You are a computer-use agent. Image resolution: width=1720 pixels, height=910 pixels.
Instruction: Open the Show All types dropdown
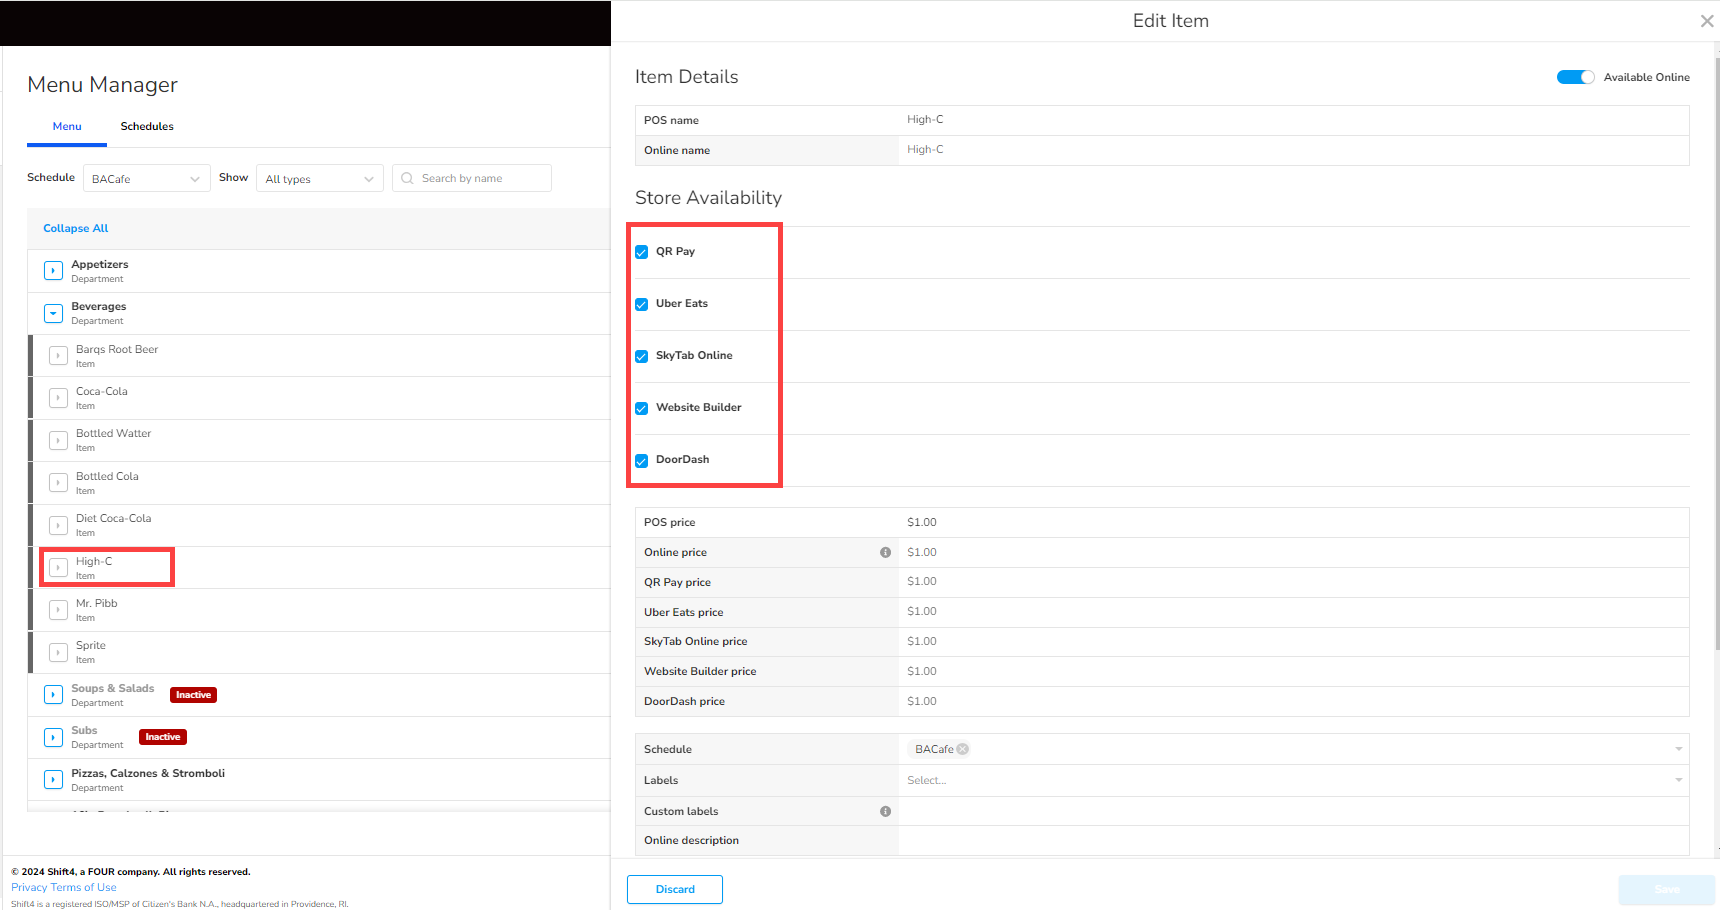click(319, 179)
